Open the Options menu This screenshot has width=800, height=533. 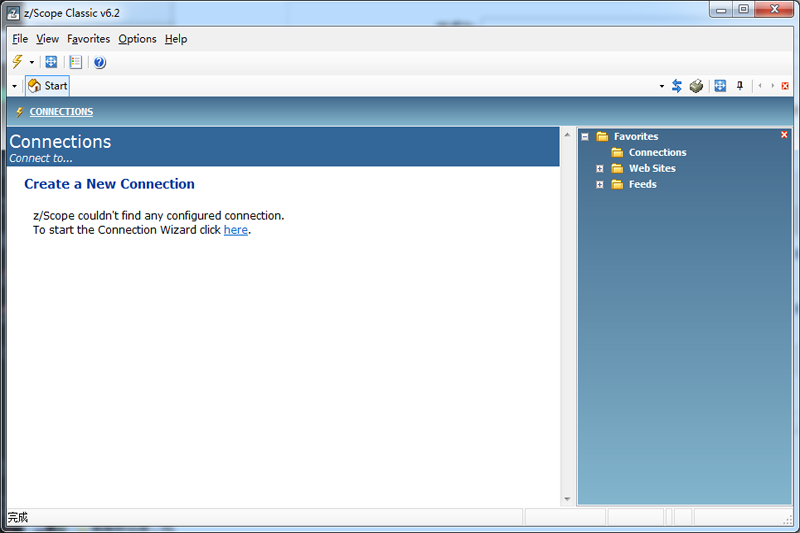(x=137, y=39)
